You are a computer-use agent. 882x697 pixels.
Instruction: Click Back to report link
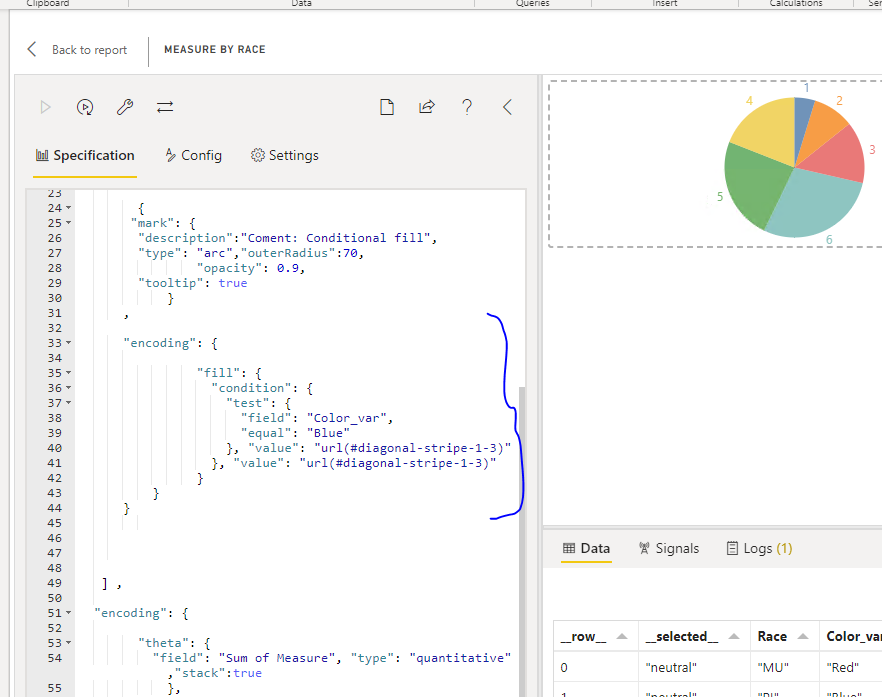(x=89, y=50)
